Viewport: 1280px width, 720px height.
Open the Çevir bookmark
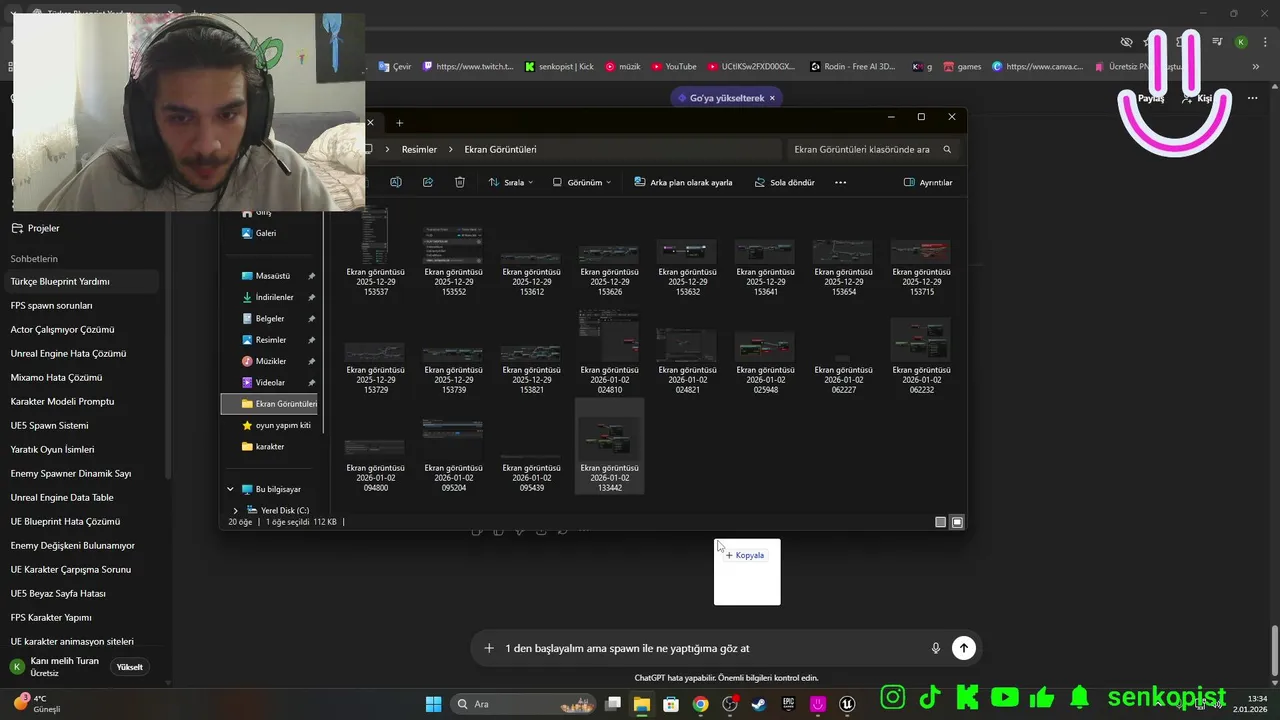(x=395, y=67)
